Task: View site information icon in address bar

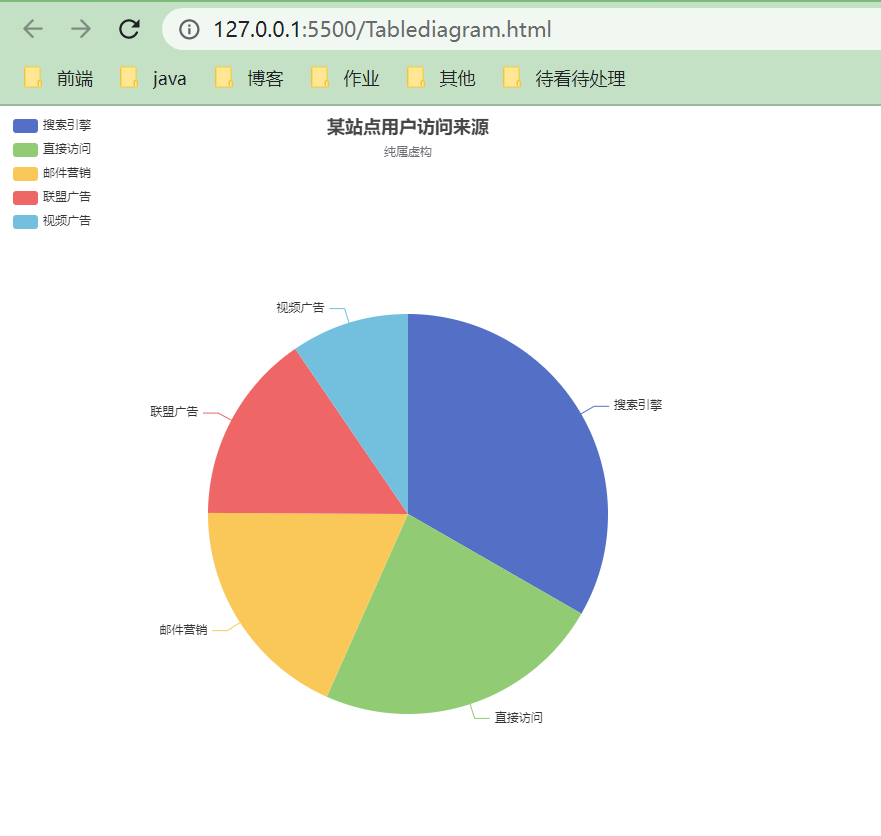Action: (x=189, y=29)
